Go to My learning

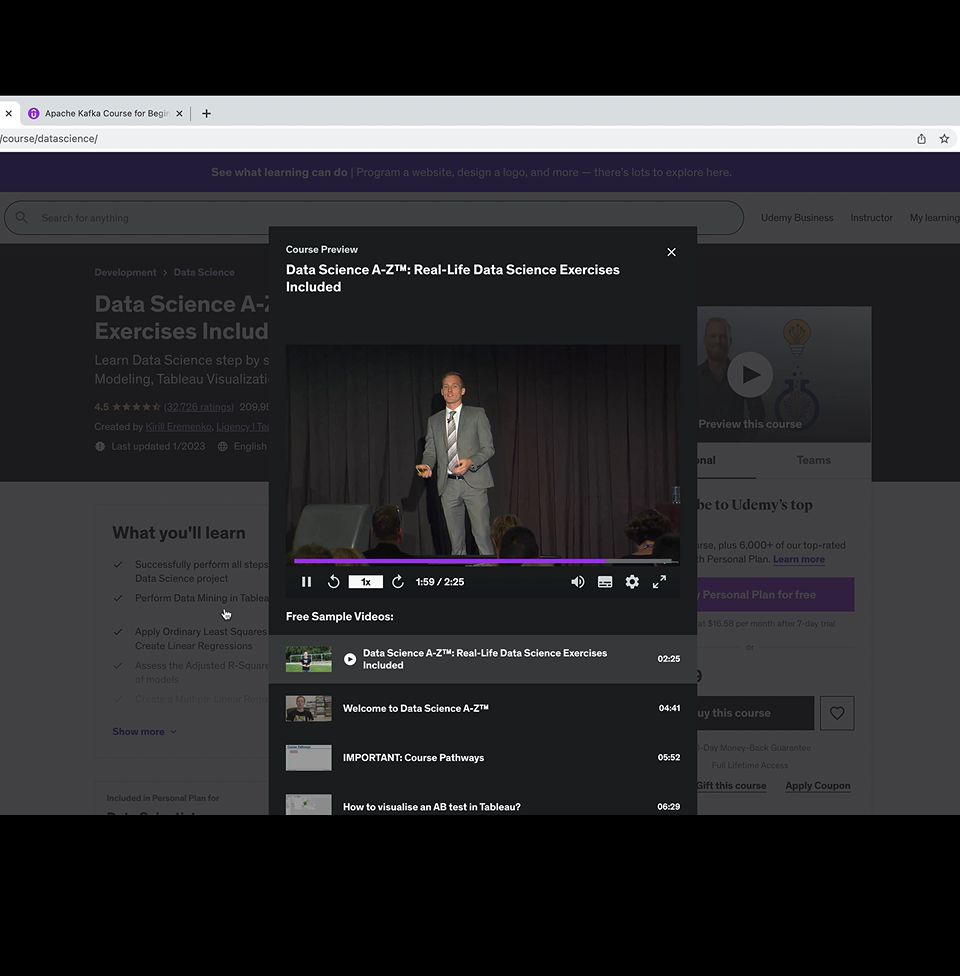[934, 218]
